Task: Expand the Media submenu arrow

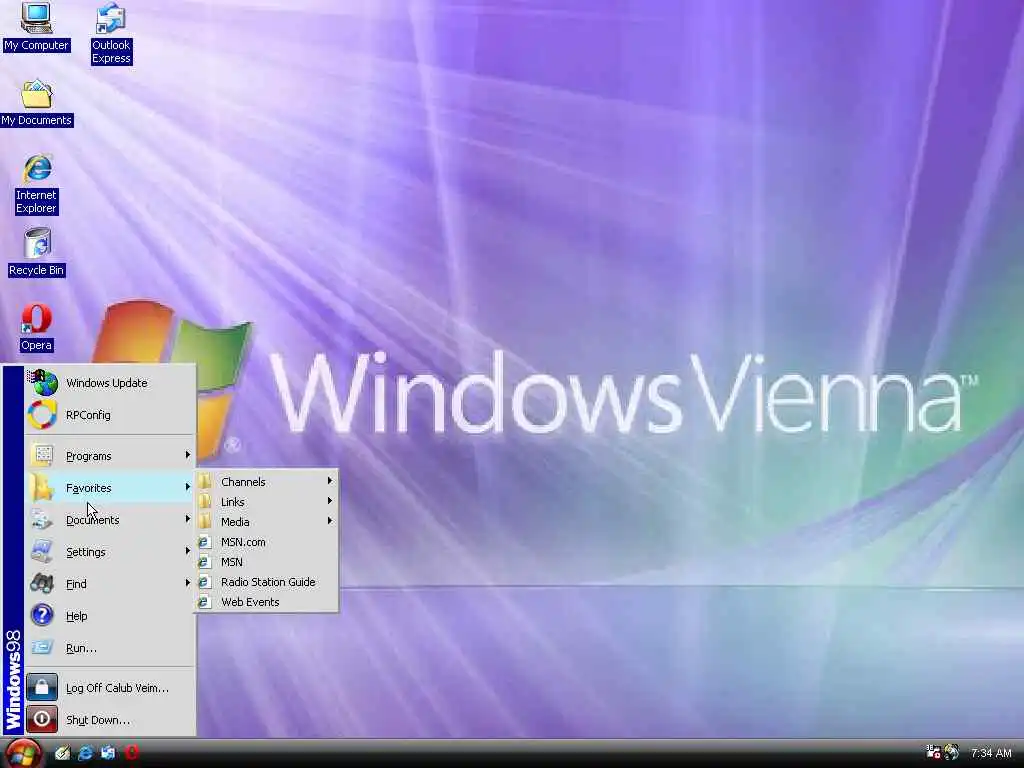Action: [x=330, y=520]
